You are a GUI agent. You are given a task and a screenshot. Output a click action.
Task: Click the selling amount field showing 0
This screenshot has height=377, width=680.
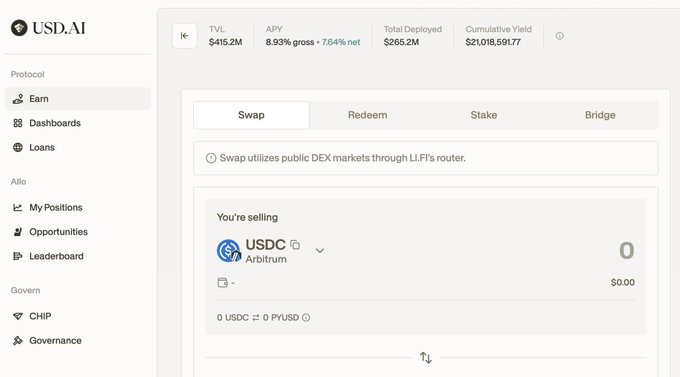click(x=626, y=251)
